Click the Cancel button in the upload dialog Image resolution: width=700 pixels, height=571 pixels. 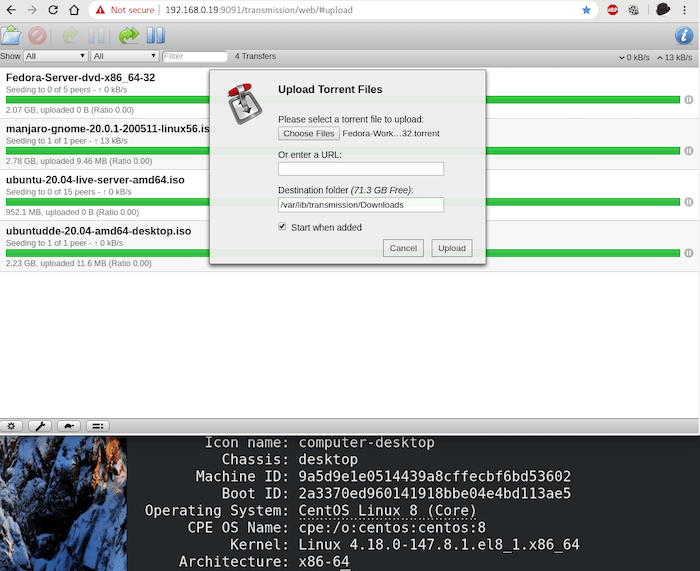coord(403,248)
